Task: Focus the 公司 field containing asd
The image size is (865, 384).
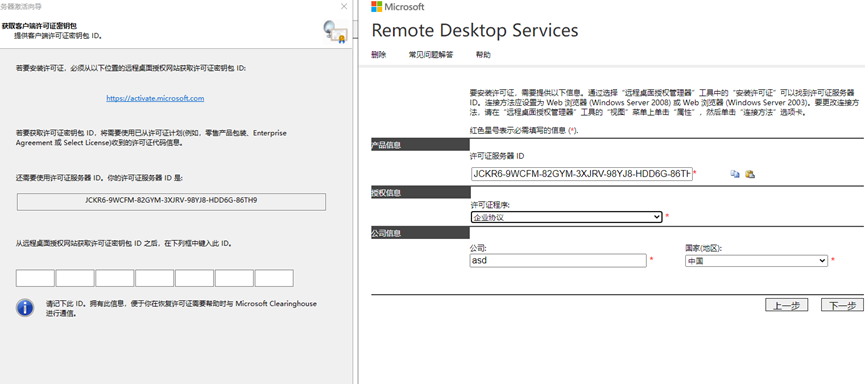Action: (558, 260)
